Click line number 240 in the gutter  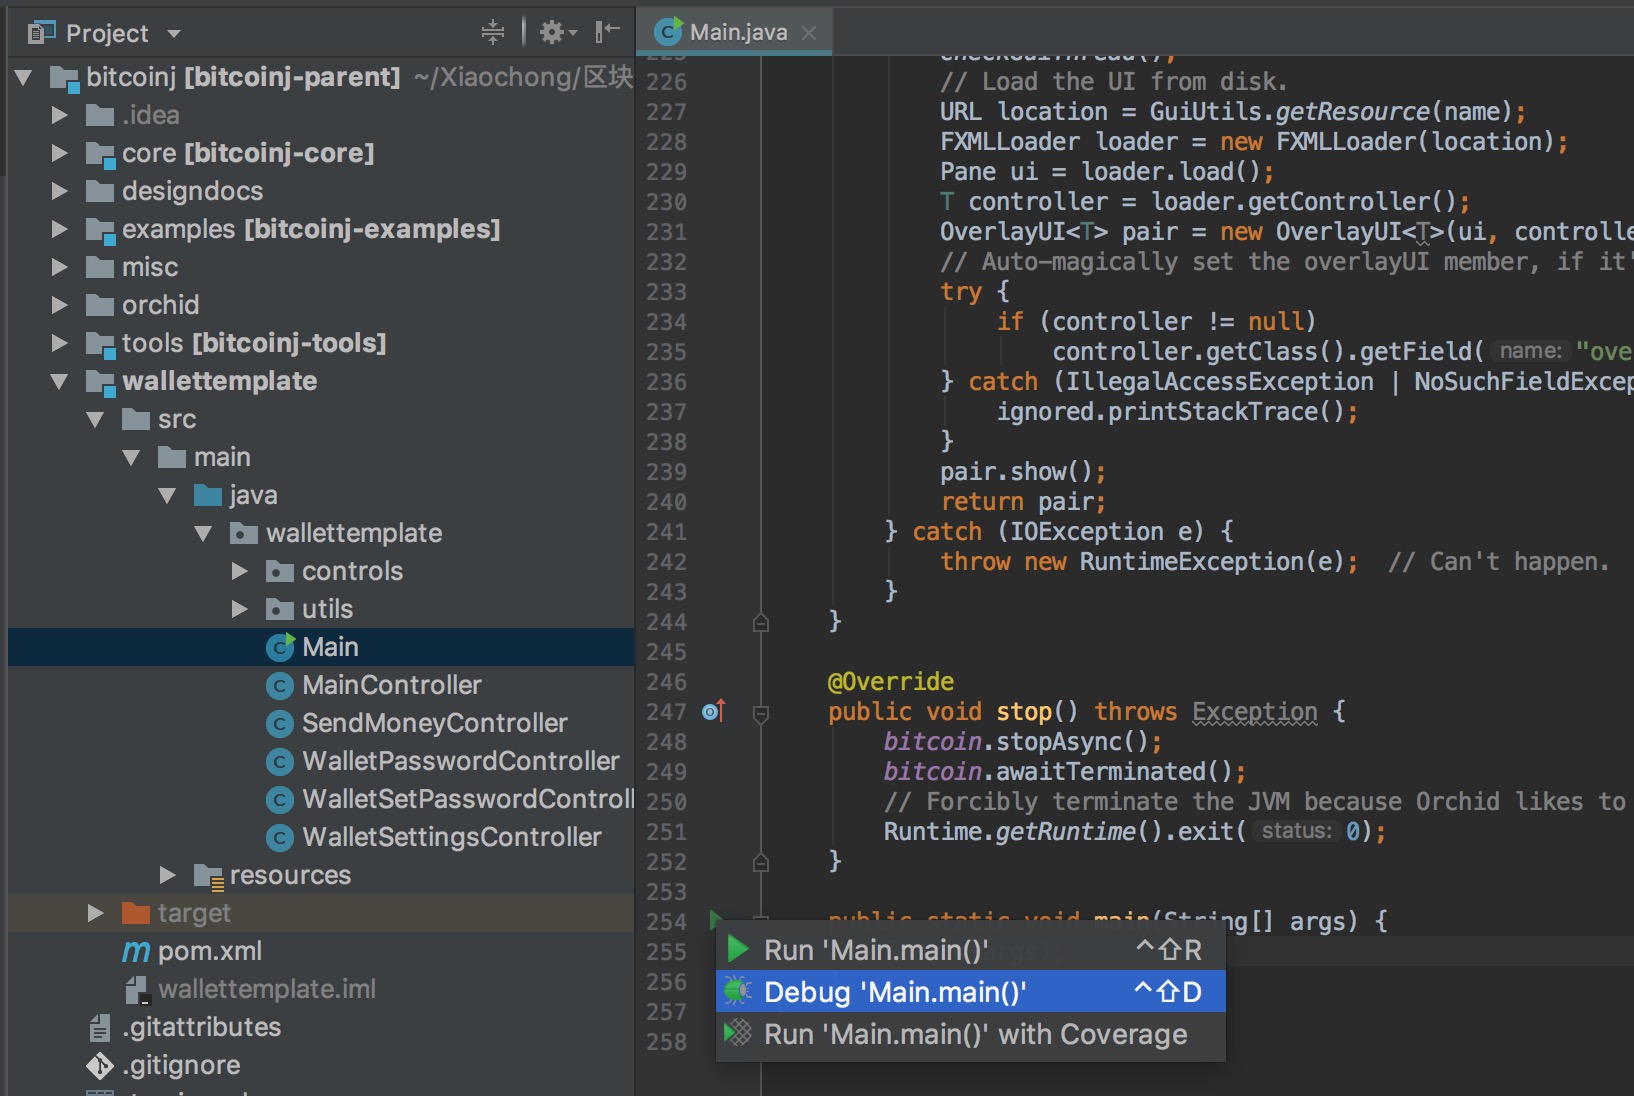pos(666,502)
